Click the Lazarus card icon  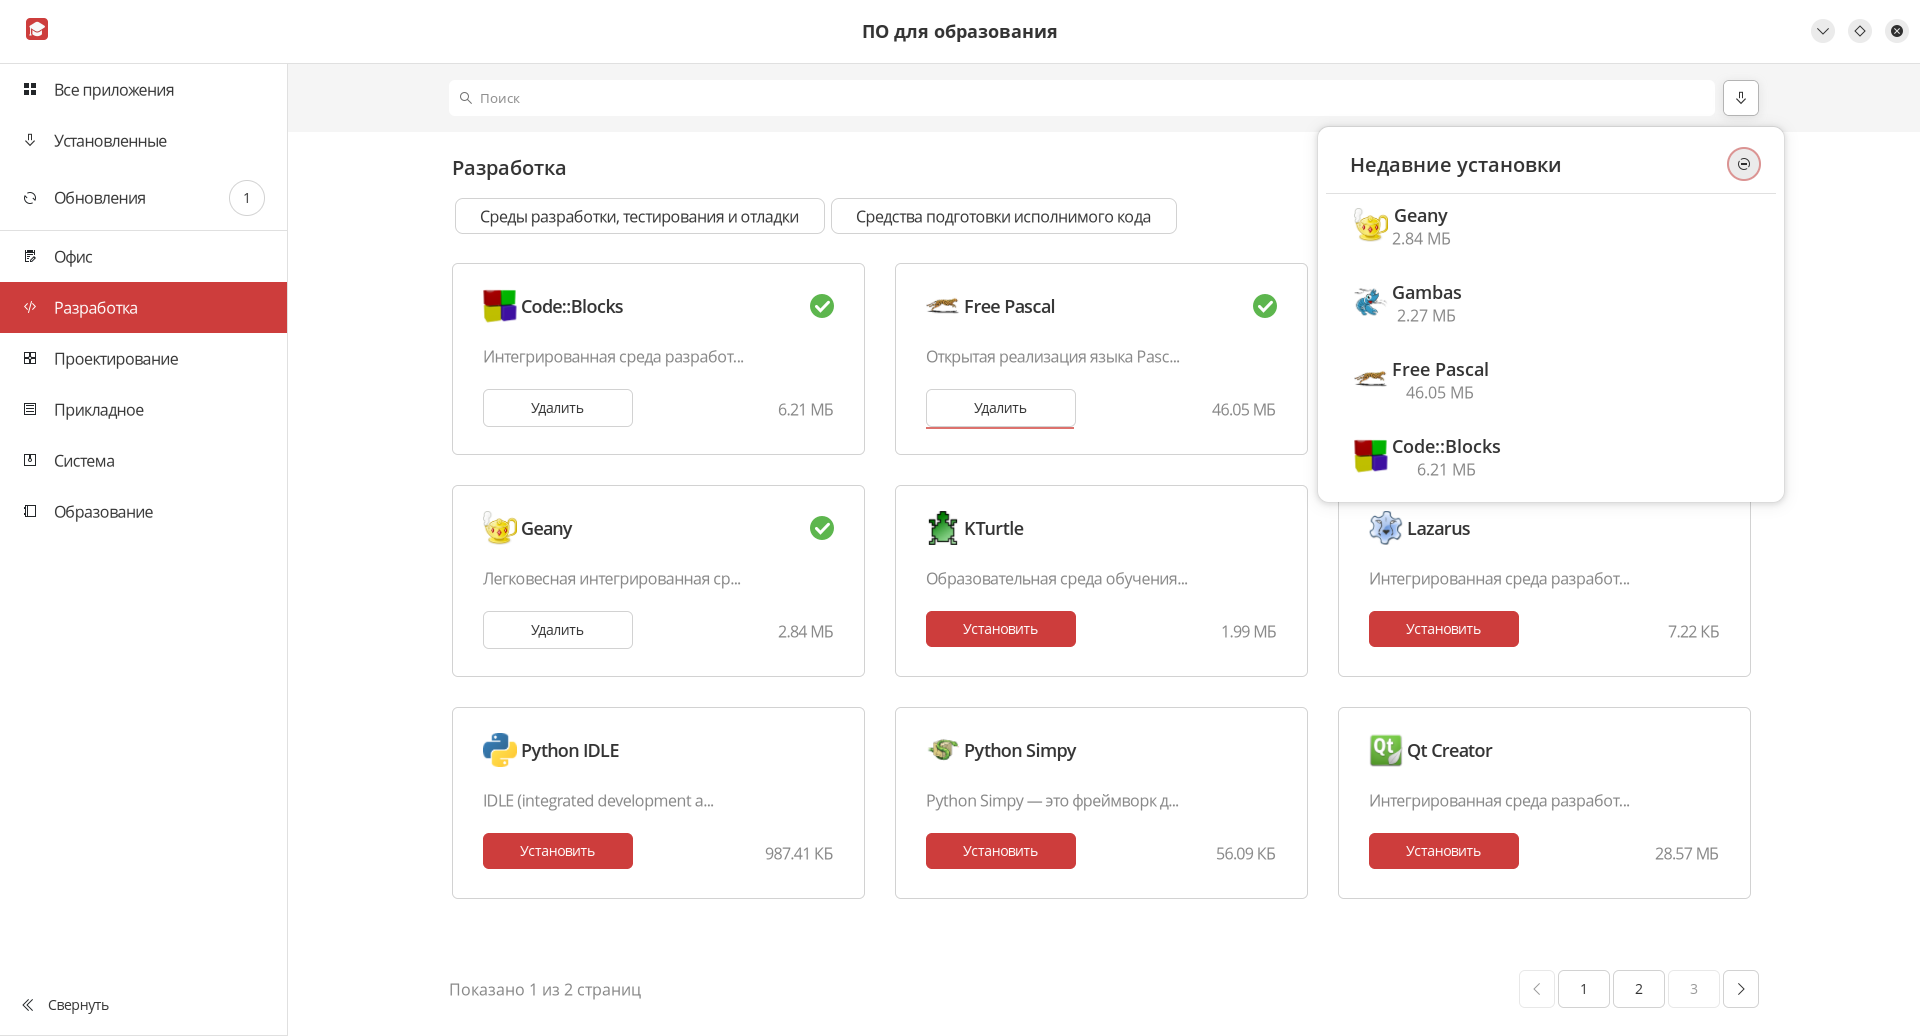1385,528
